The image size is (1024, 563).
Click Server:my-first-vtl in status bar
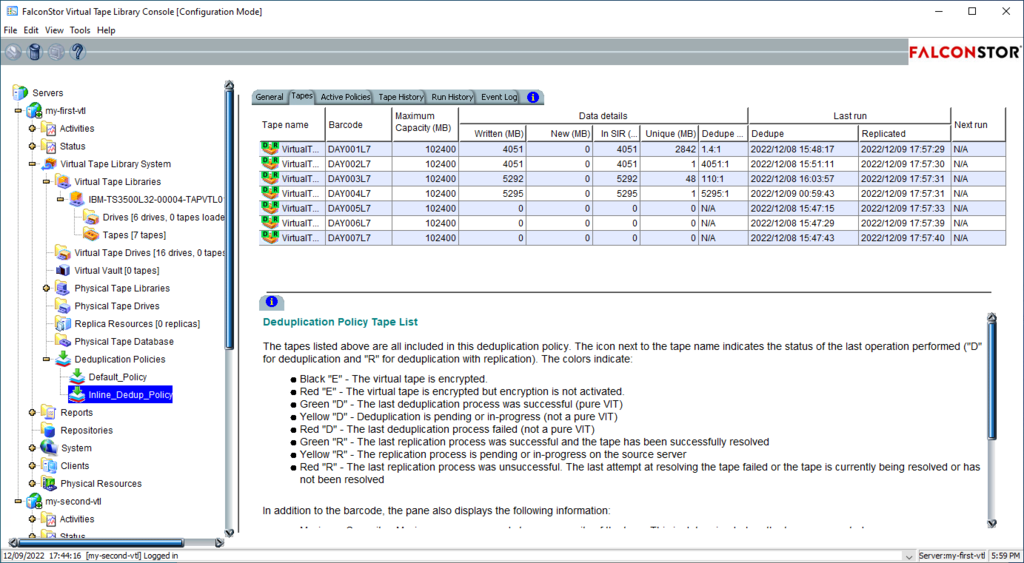pyautogui.click(x=952, y=556)
